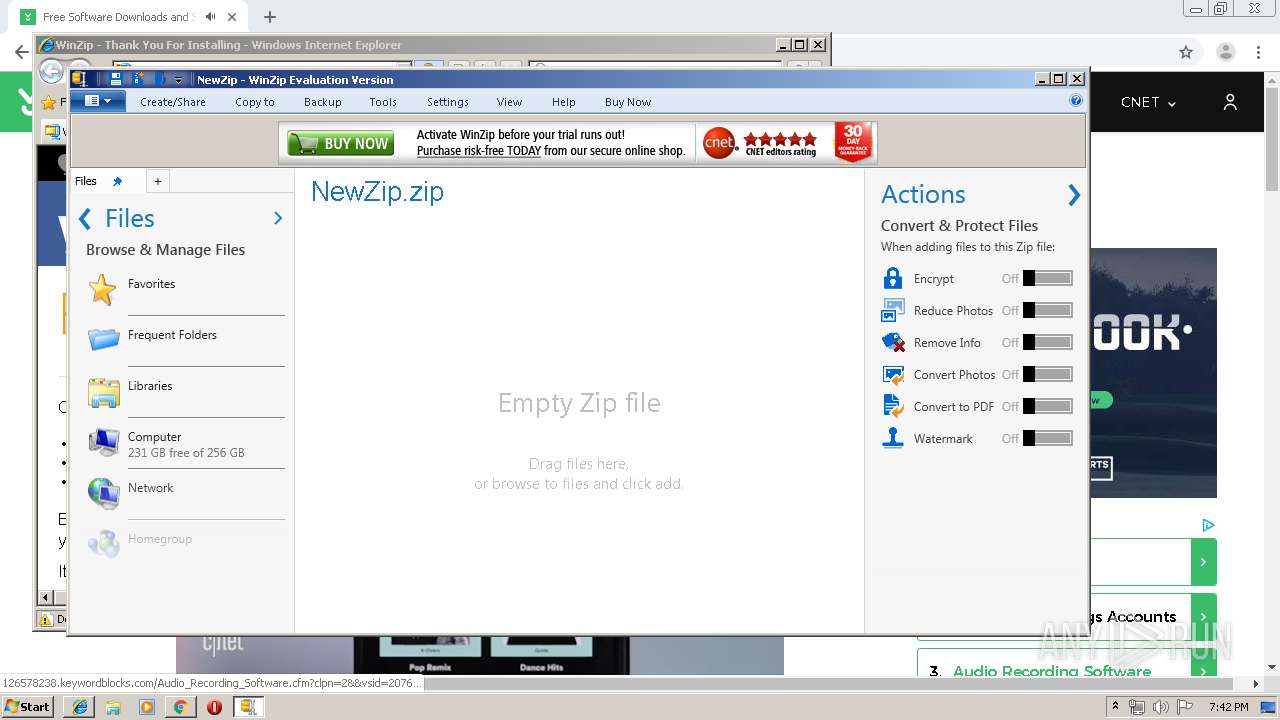
Task: Click the Convert Photos icon
Action: (x=893, y=375)
